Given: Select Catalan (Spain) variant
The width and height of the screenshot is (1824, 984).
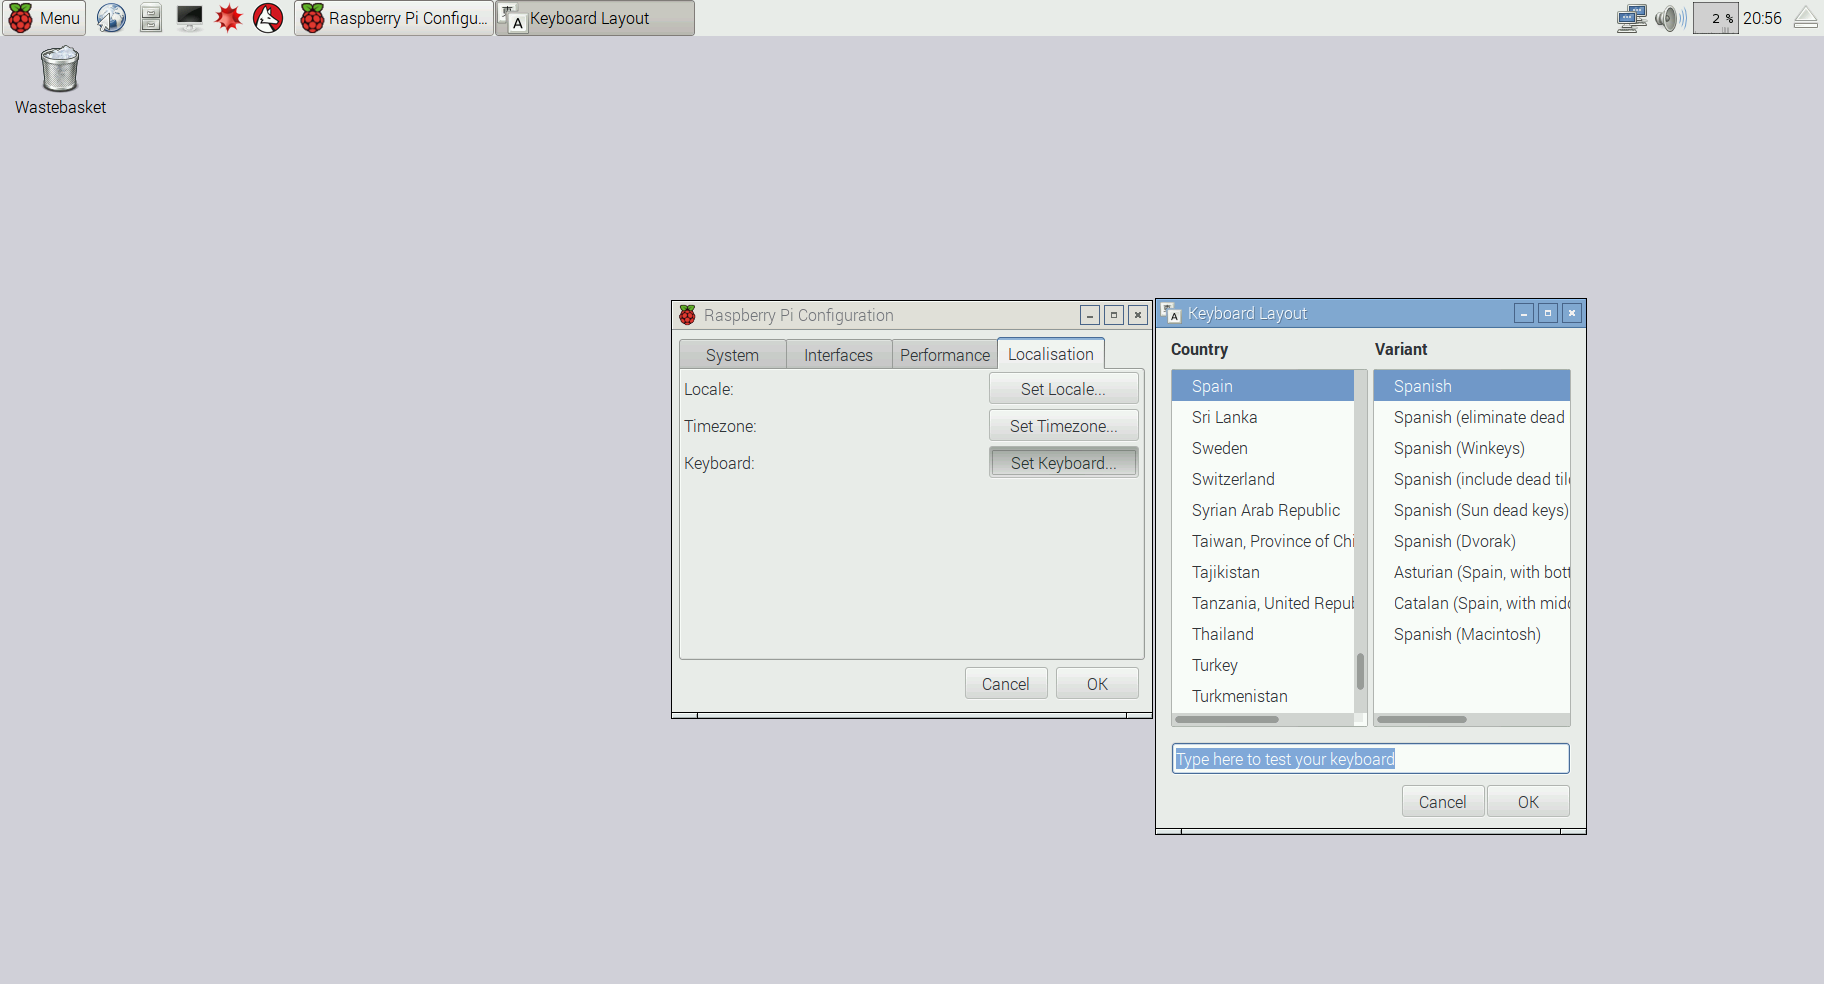Looking at the screenshot, I should coord(1472,603).
